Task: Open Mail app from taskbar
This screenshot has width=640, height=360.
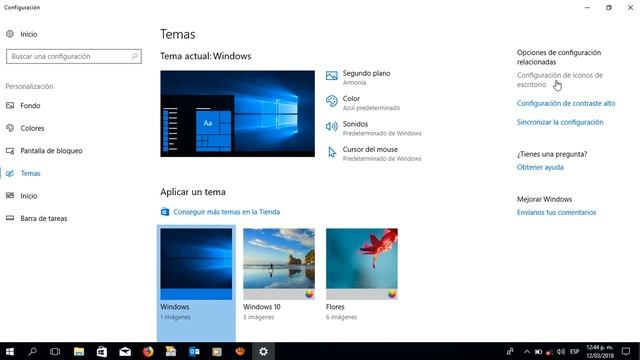Action: [125, 351]
